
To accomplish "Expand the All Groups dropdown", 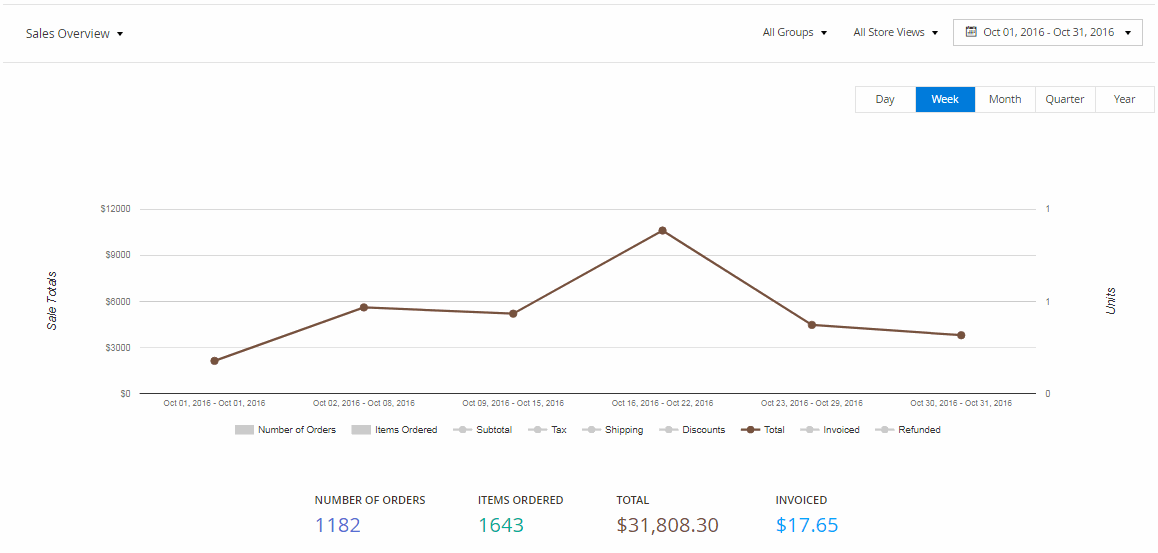I will coord(795,32).
